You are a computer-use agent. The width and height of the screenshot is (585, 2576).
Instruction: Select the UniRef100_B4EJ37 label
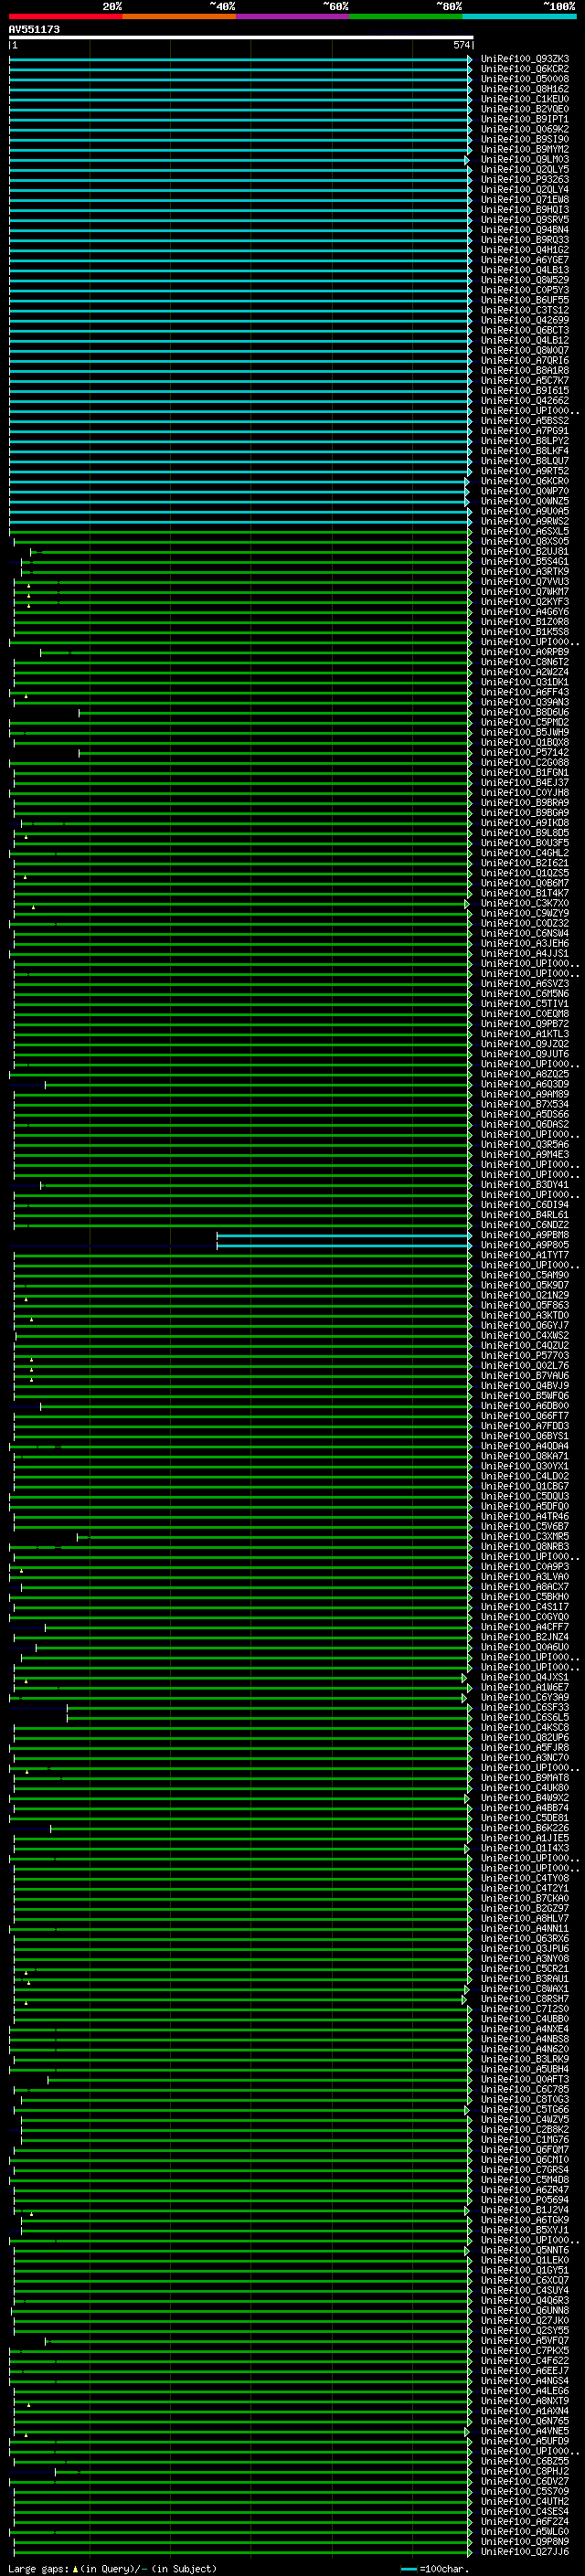[x=525, y=782]
